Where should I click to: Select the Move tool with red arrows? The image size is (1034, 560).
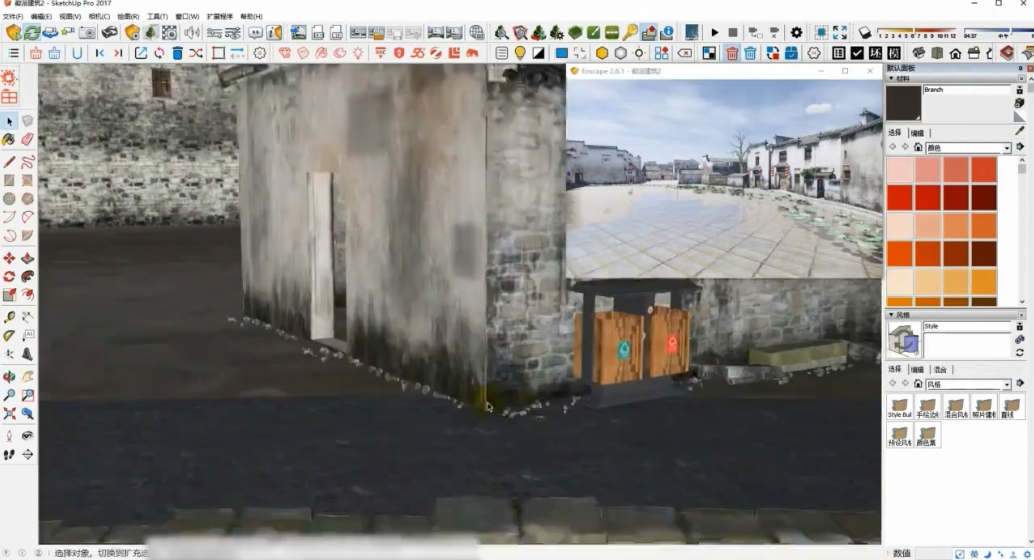[x=9, y=258]
